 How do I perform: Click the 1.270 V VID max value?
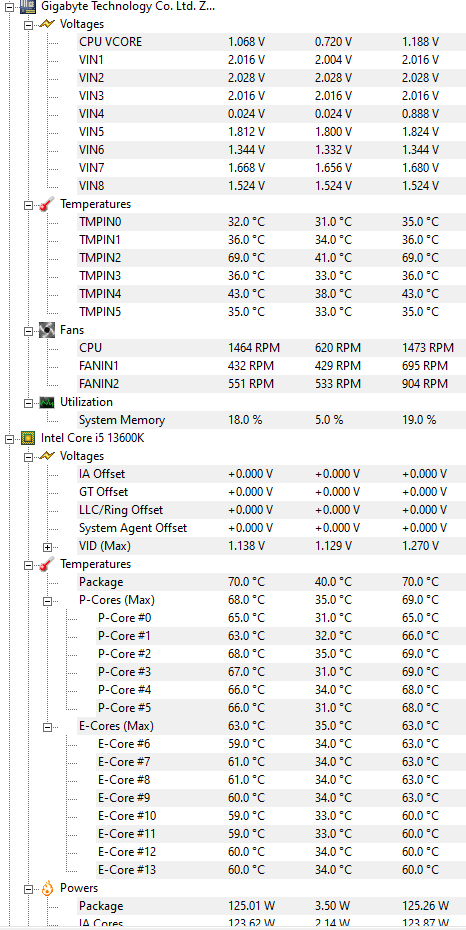pos(420,546)
